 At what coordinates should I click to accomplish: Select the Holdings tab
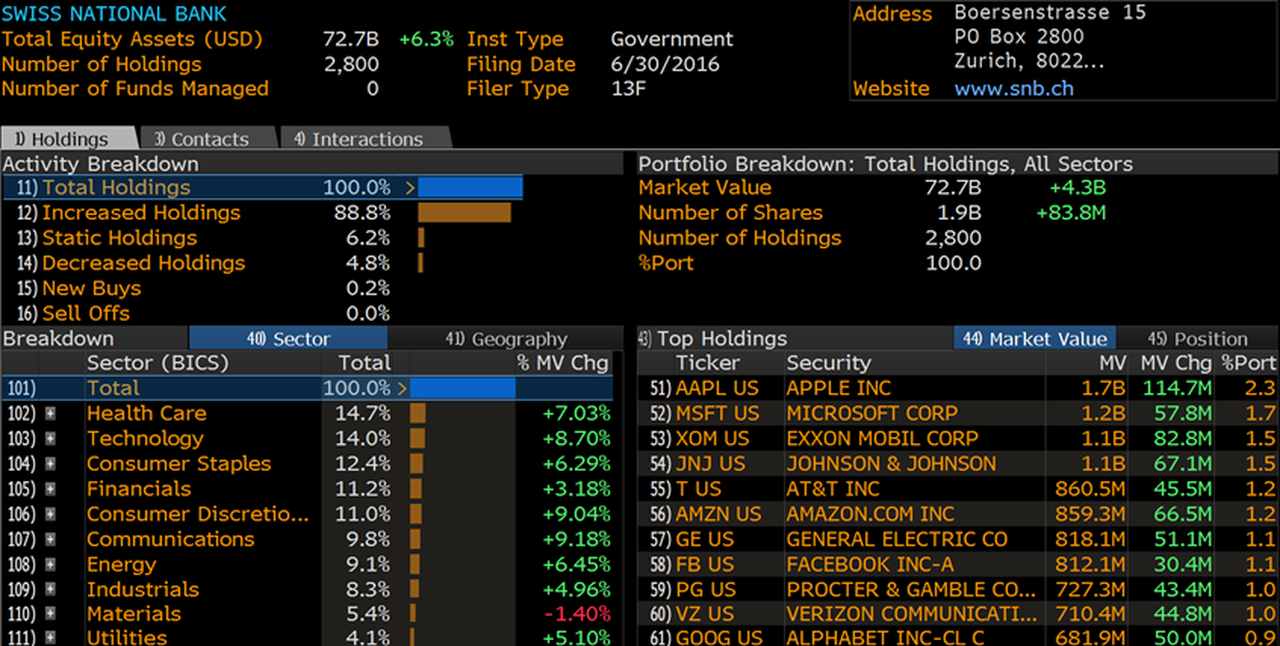tap(68, 139)
